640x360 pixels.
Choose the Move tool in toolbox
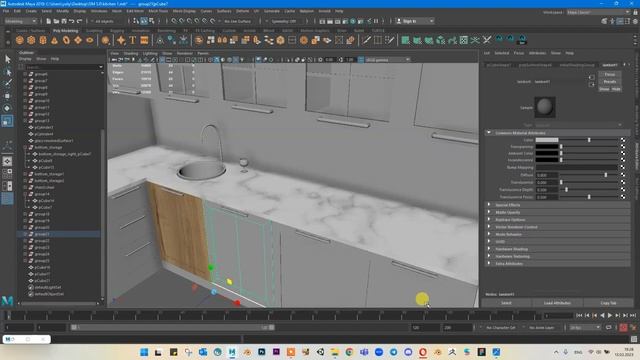tap(7, 96)
